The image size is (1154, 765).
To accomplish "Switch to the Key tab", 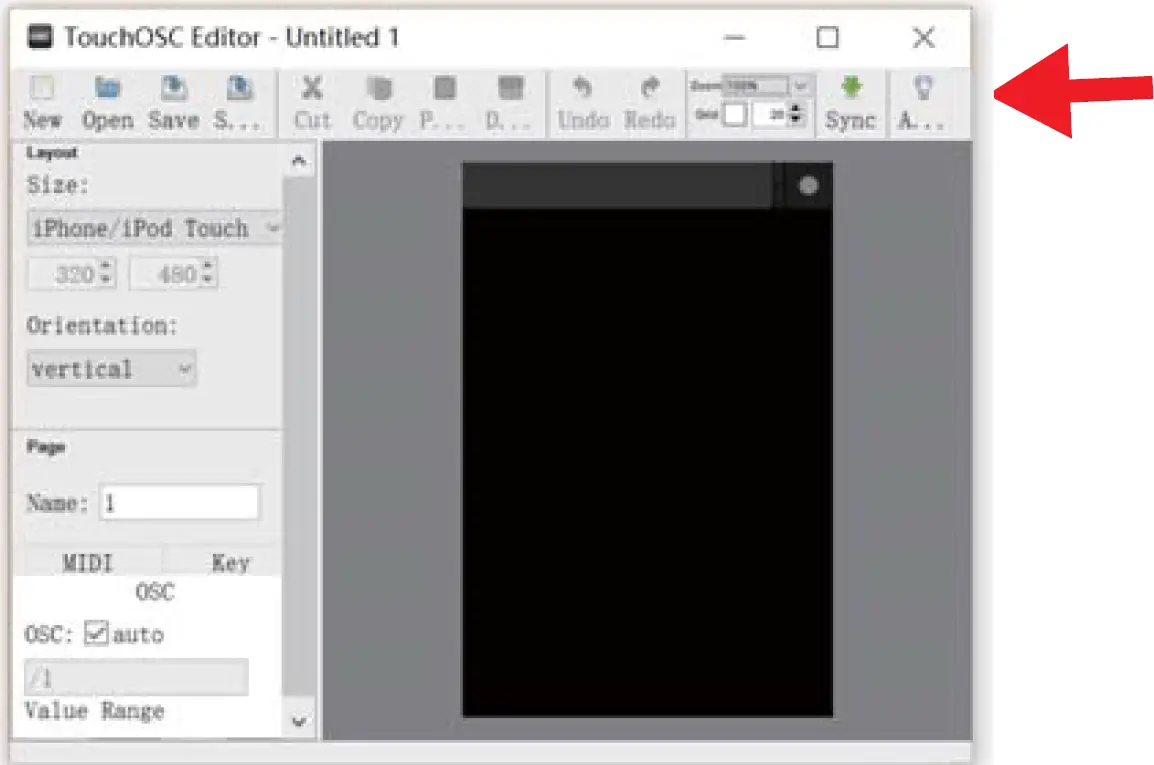I will pos(230,563).
